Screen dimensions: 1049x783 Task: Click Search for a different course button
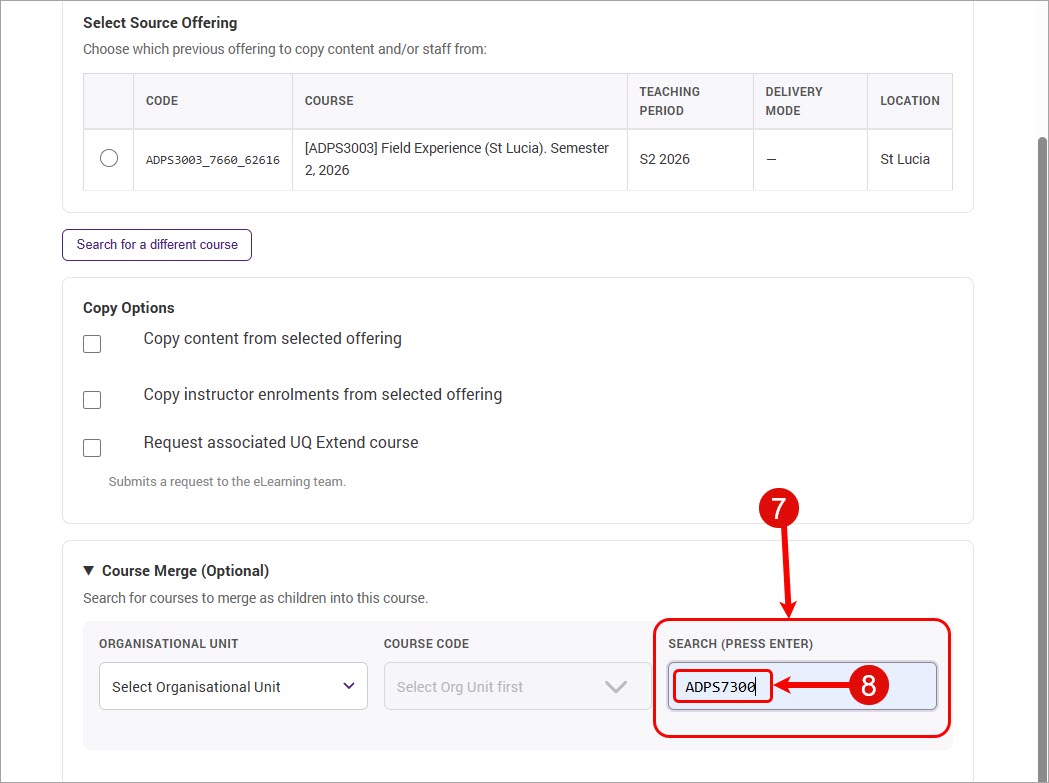coord(157,245)
